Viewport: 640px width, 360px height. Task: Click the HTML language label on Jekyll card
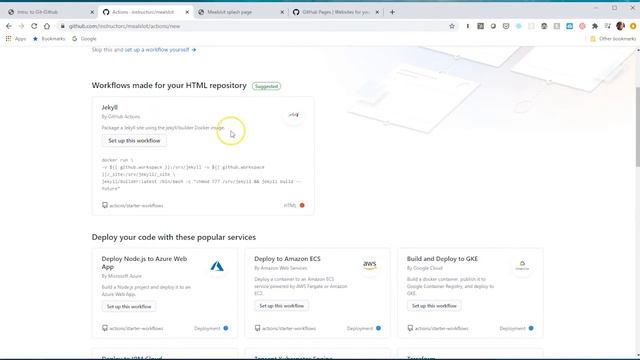tap(290, 205)
